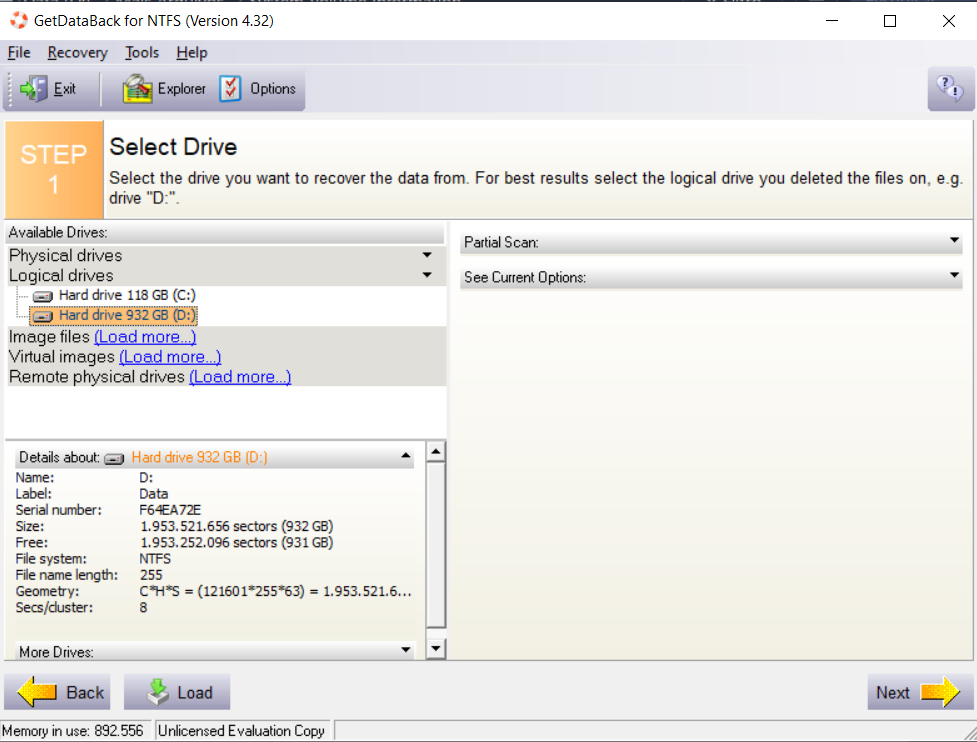Click the Label value Data
This screenshot has height=742, width=977.
pos(154,494)
